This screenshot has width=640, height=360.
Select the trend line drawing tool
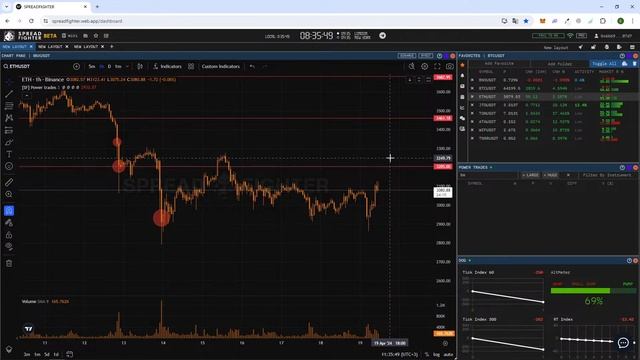pyautogui.click(x=9, y=94)
